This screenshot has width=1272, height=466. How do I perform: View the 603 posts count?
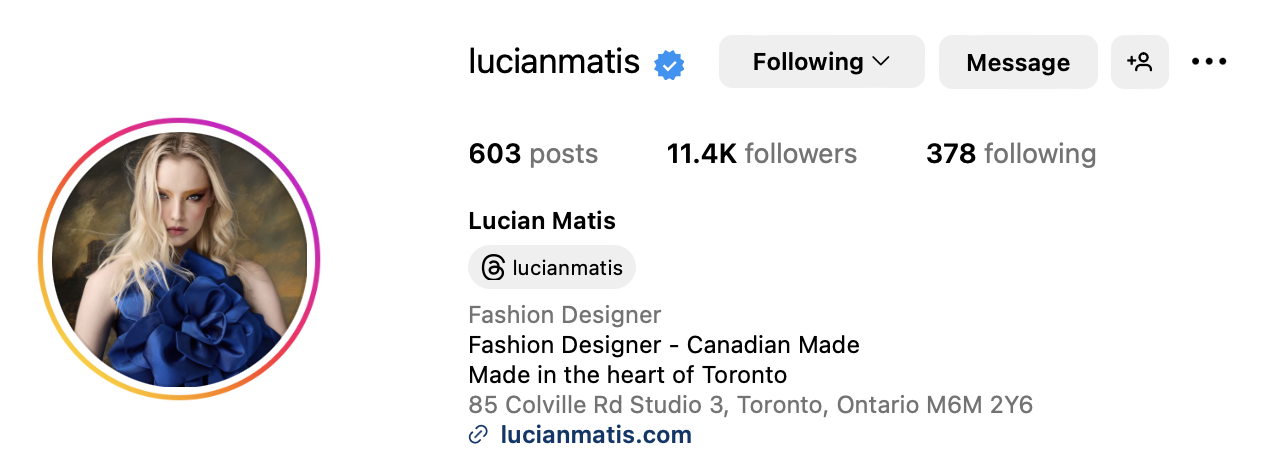(533, 154)
